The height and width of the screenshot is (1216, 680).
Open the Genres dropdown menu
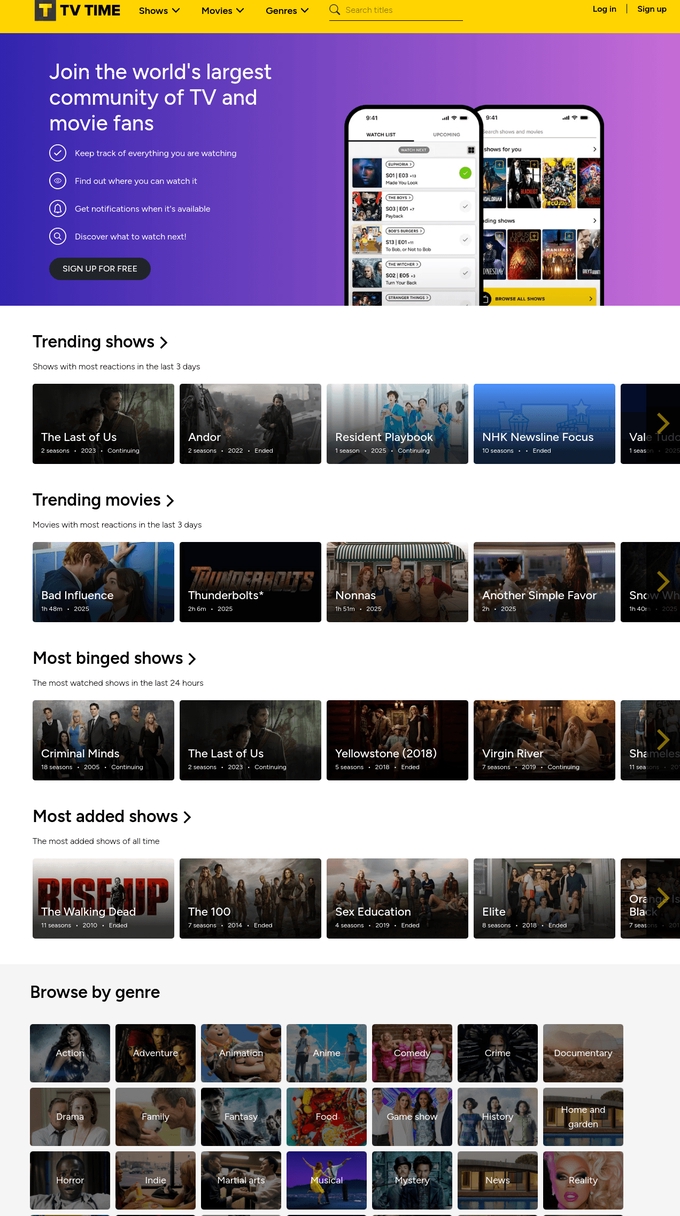click(x=287, y=10)
